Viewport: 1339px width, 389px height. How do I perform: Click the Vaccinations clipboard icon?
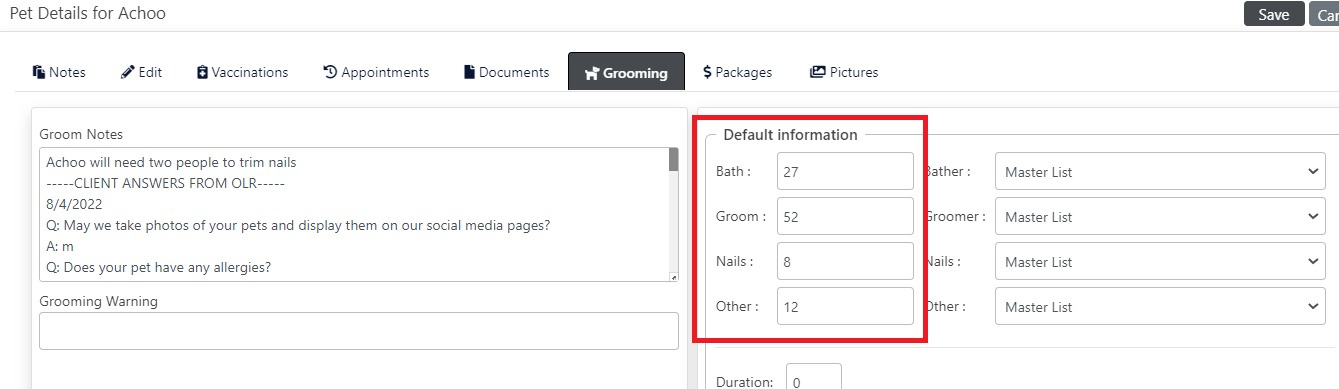pos(202,72)
